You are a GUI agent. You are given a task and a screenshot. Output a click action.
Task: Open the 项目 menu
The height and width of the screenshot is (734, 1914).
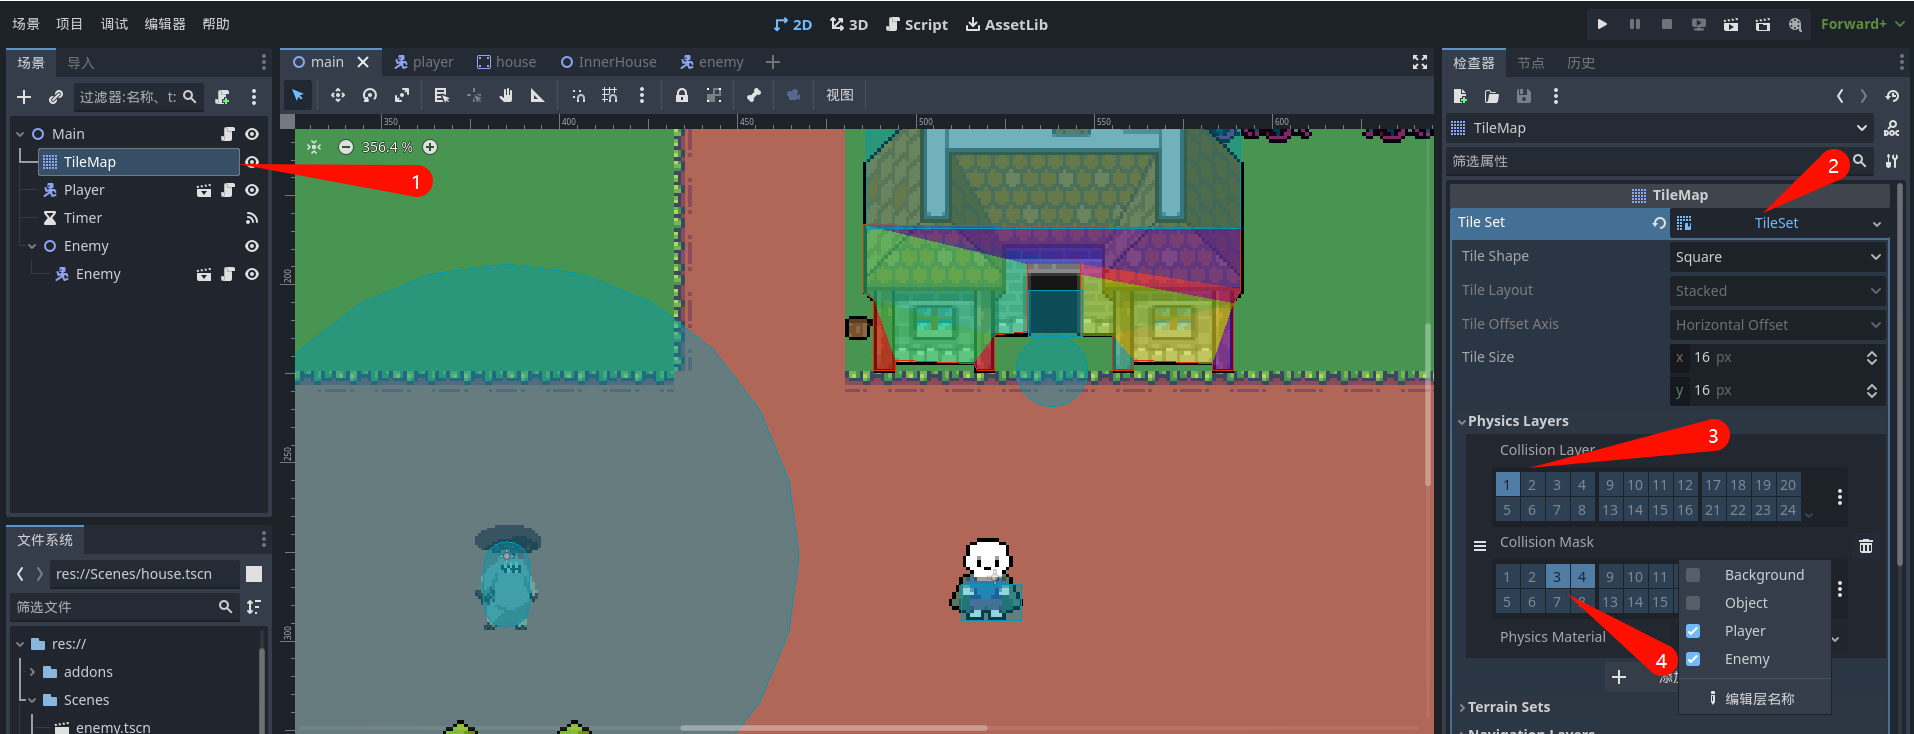click(70, 24)
